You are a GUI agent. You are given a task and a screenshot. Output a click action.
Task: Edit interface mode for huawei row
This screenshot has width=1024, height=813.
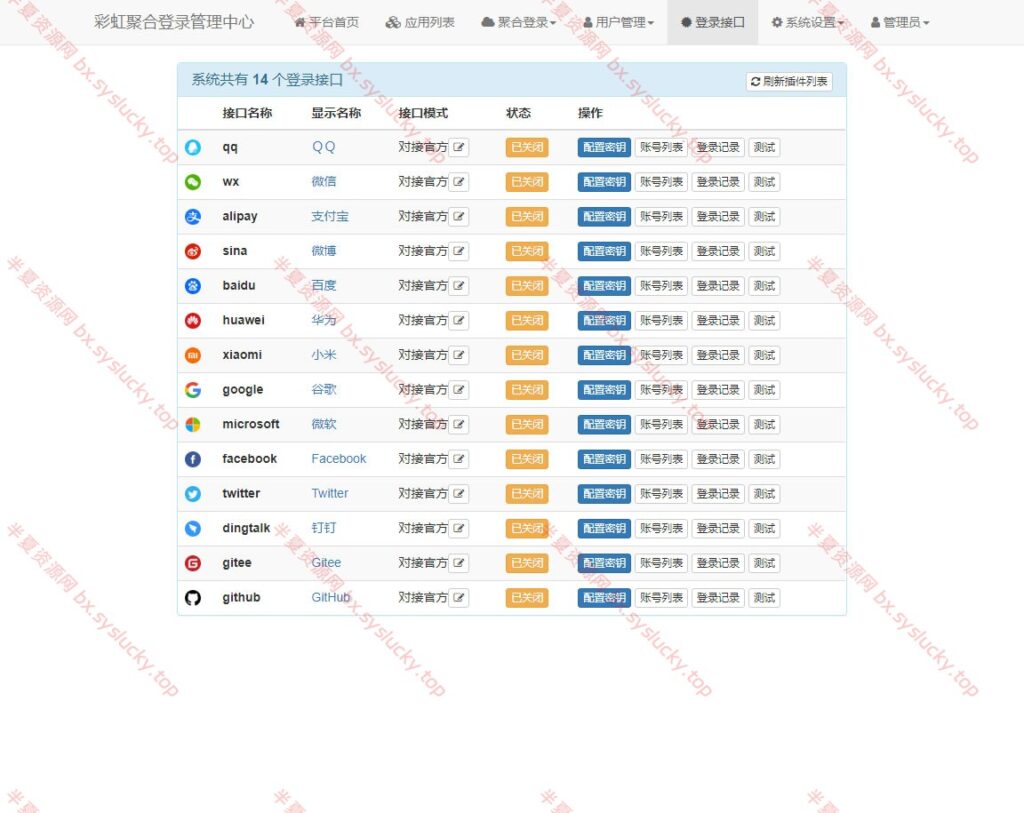tap(458, 321)
